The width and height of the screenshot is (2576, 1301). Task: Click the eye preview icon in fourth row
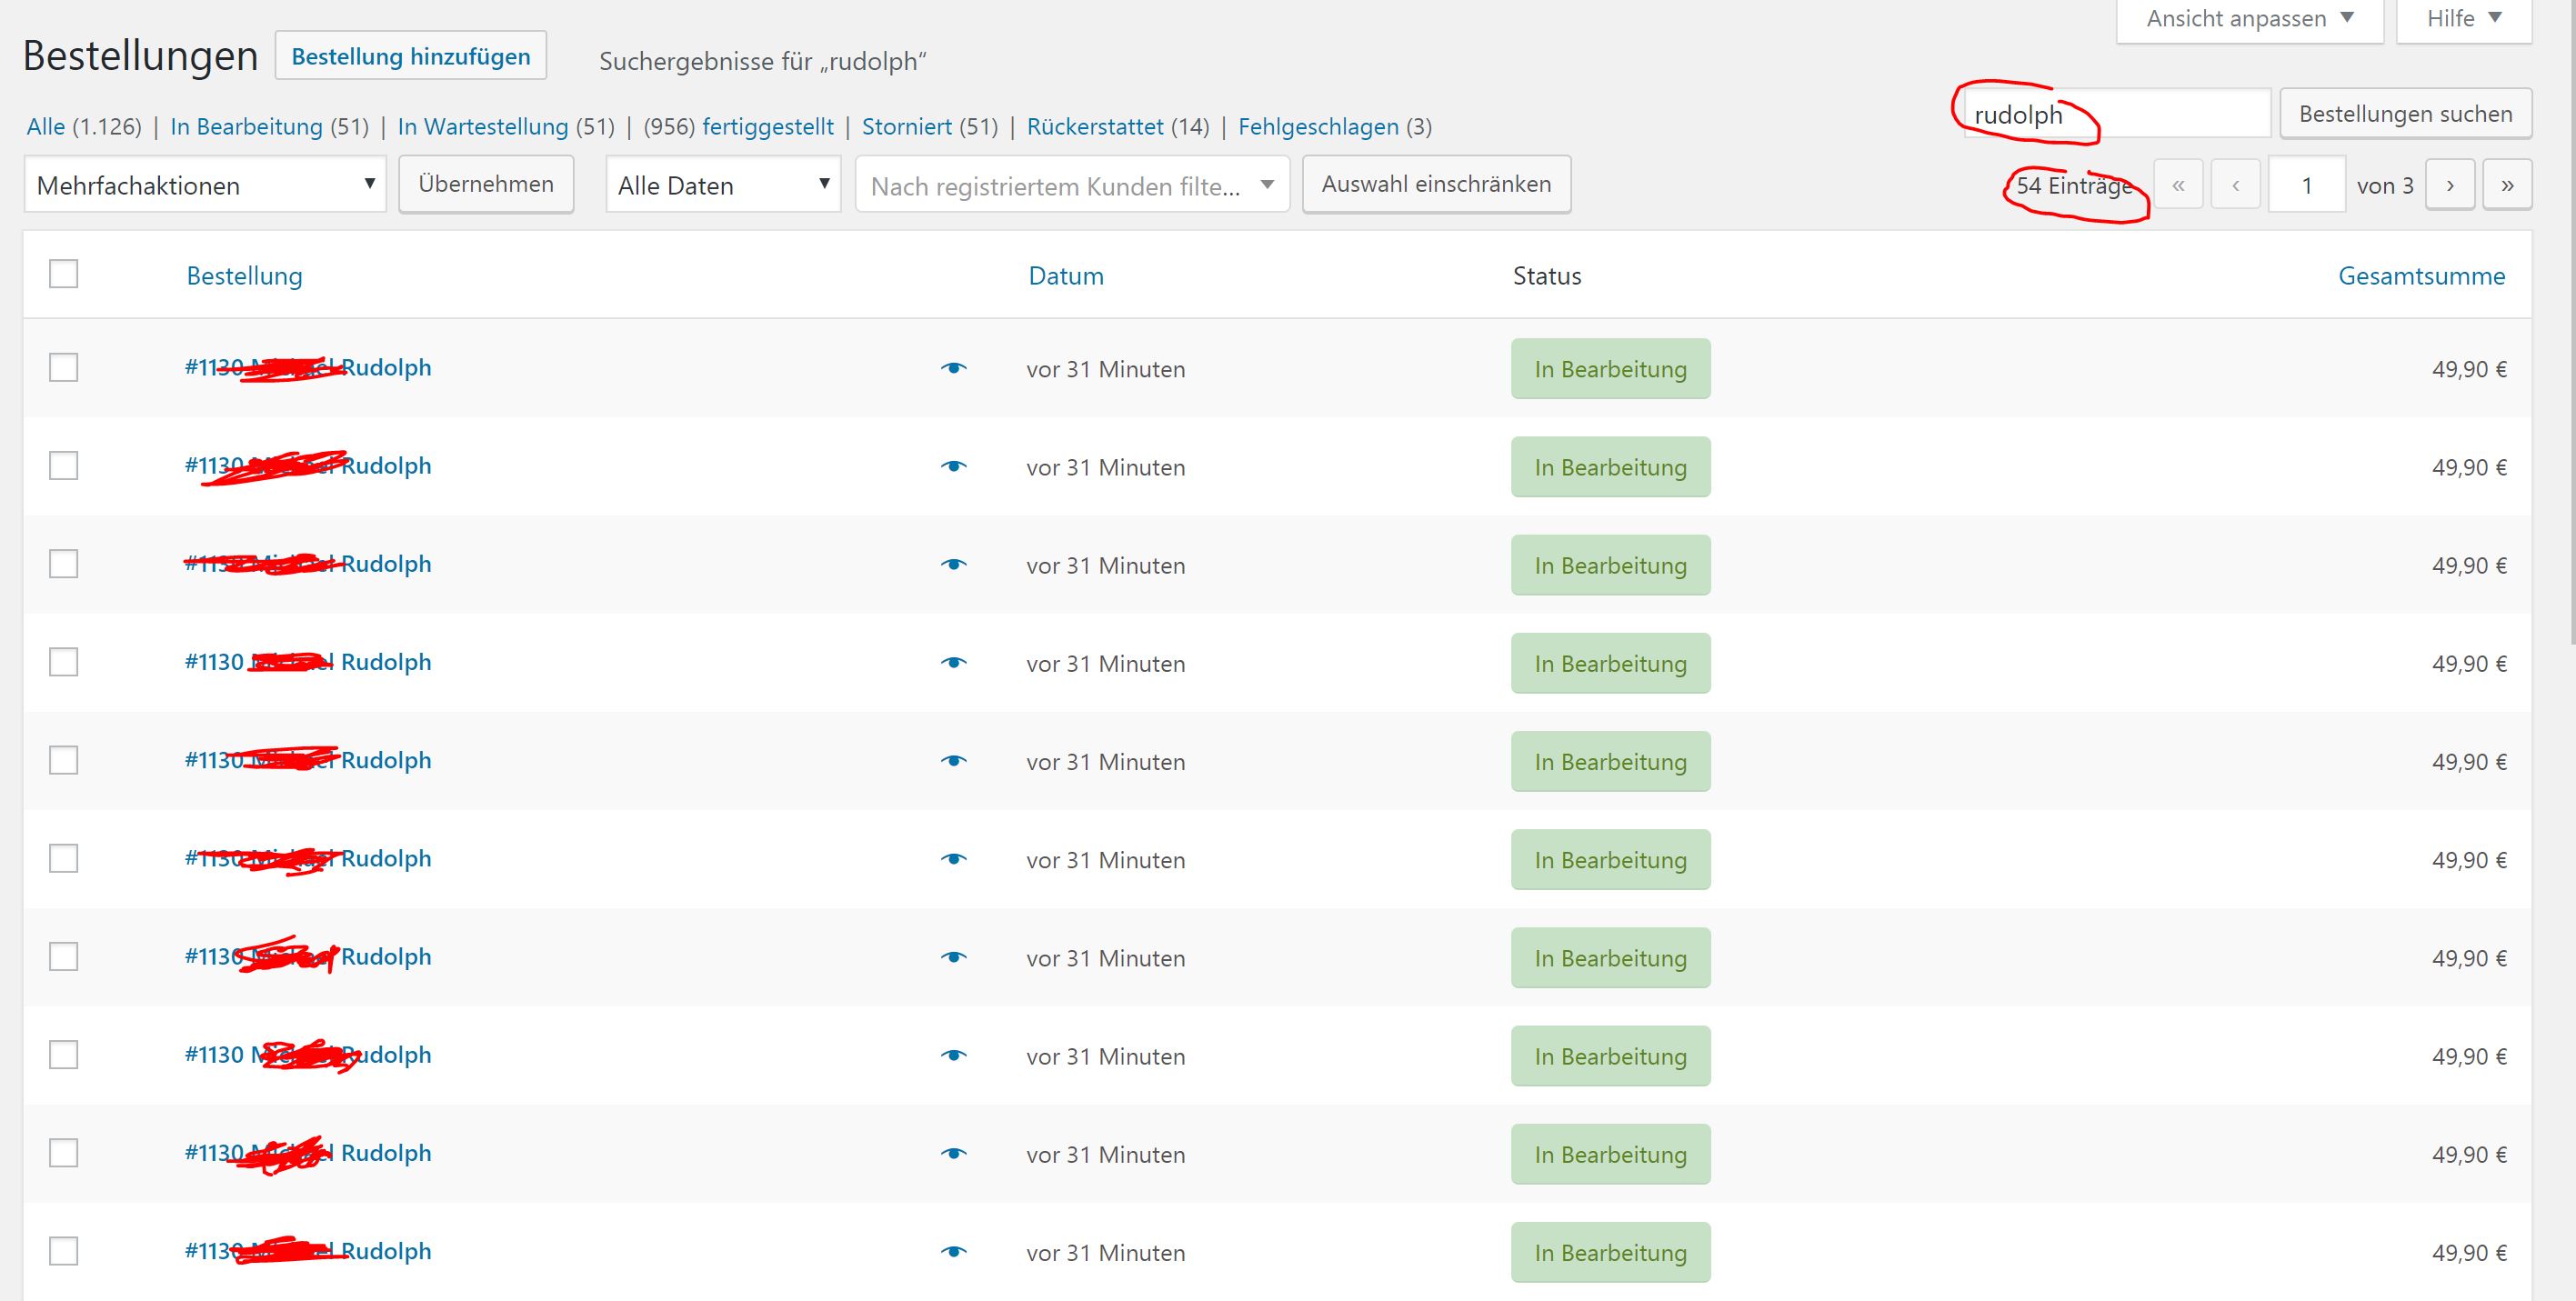954,662
